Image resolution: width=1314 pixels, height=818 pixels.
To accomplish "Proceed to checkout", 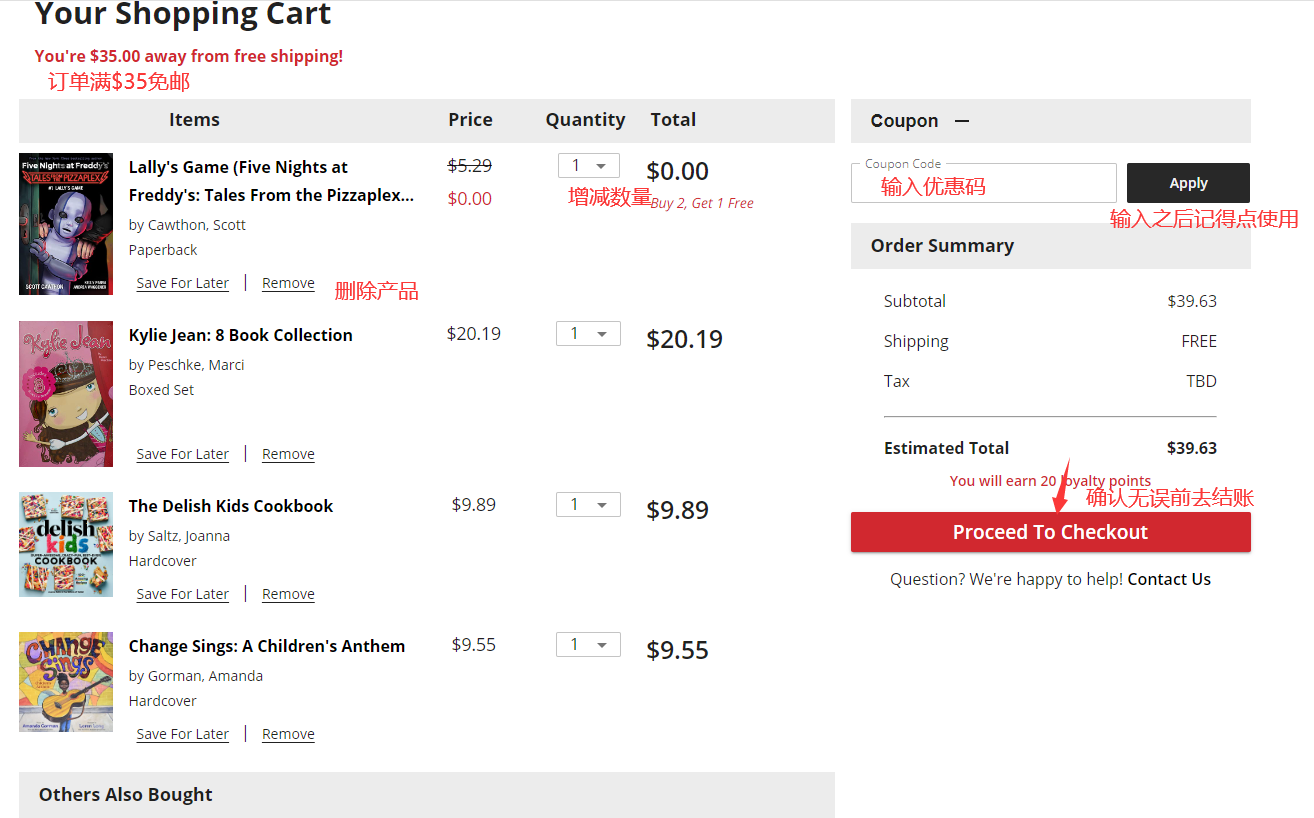I will 1050,532.
